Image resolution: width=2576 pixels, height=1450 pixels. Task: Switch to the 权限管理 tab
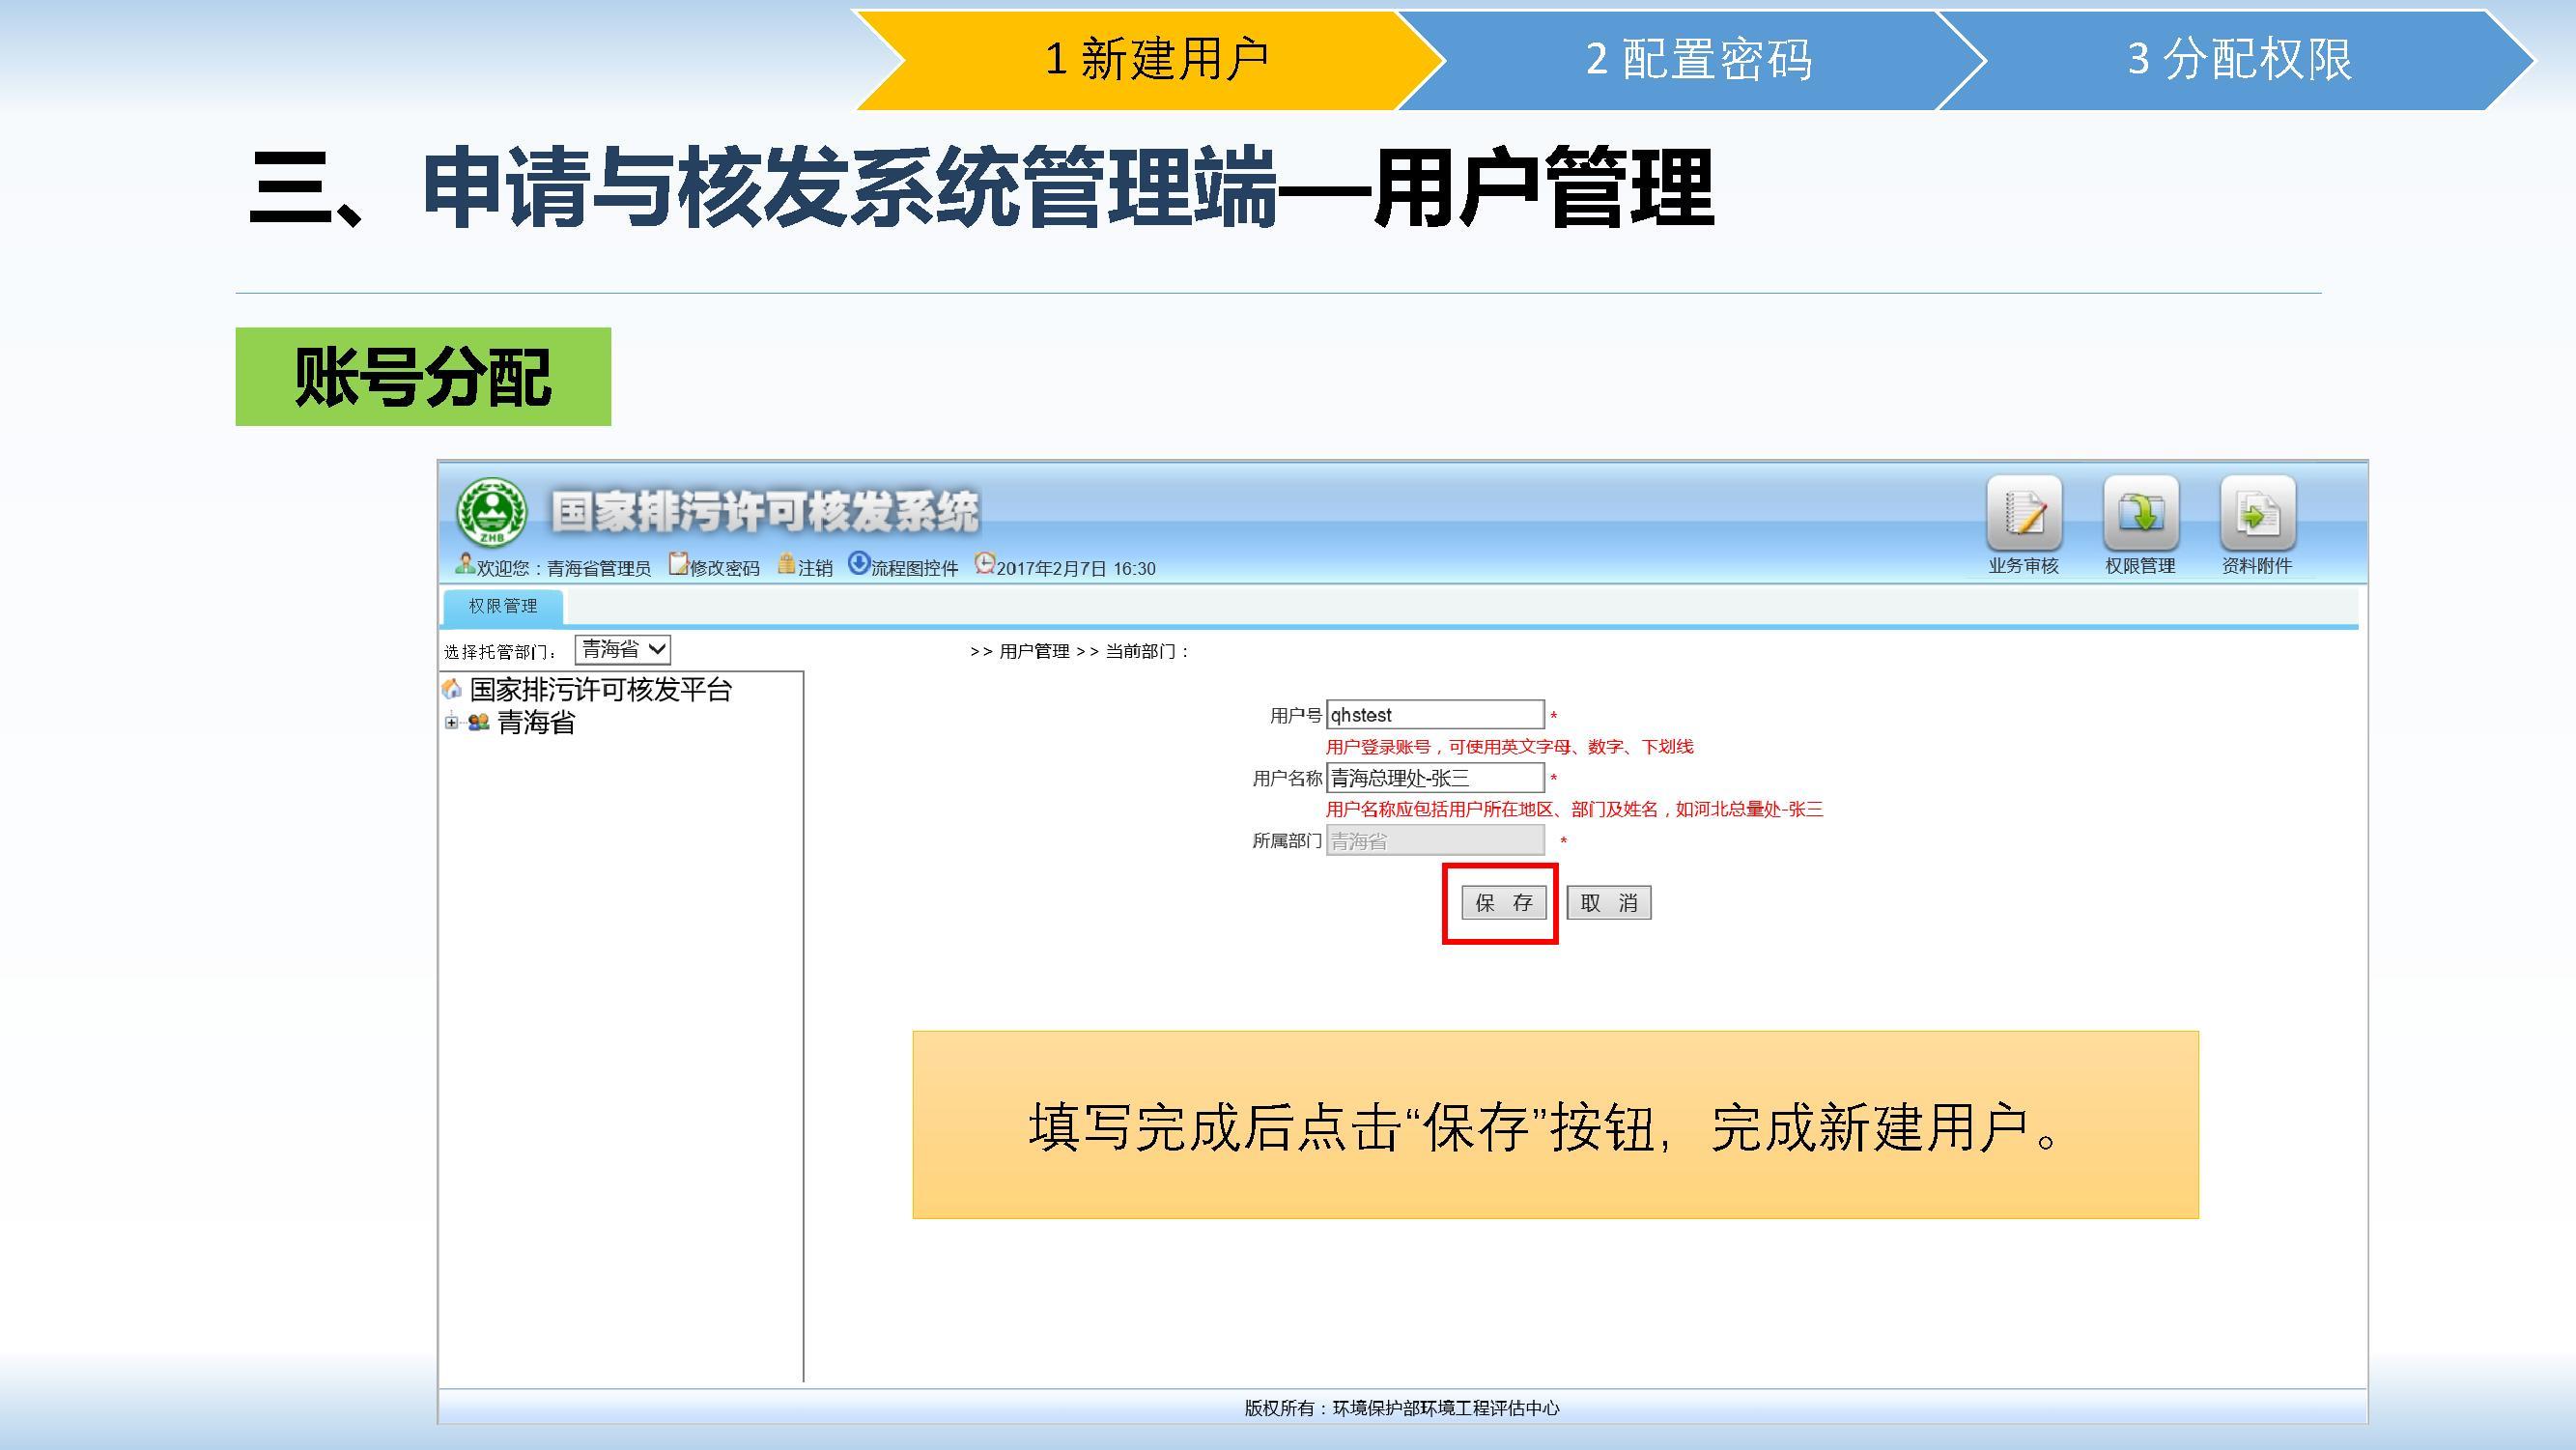(x=503, y=606)
